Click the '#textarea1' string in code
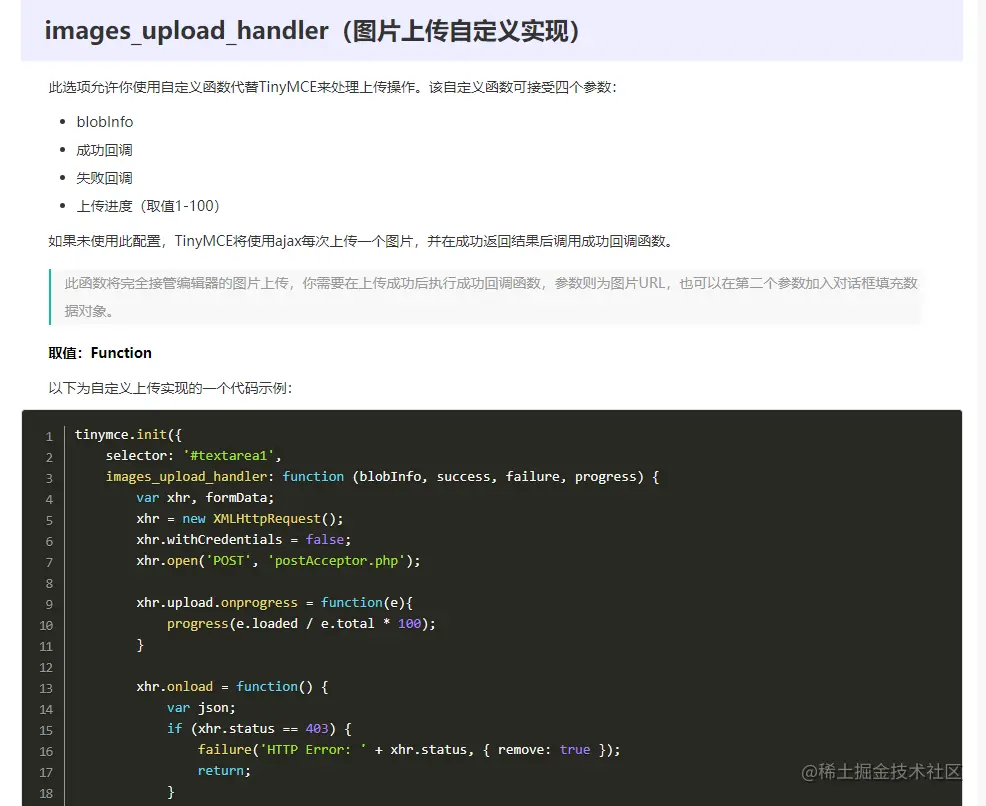Image resolution: width=986 pixels, height=806 pixels. pos(228,455)
